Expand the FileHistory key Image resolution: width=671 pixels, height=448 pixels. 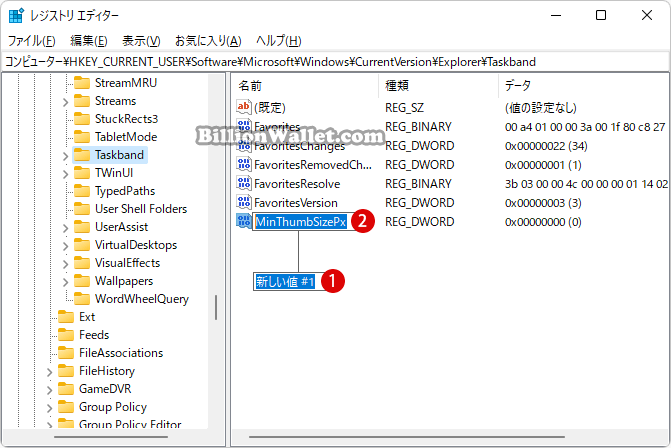(x=50, y=372)
